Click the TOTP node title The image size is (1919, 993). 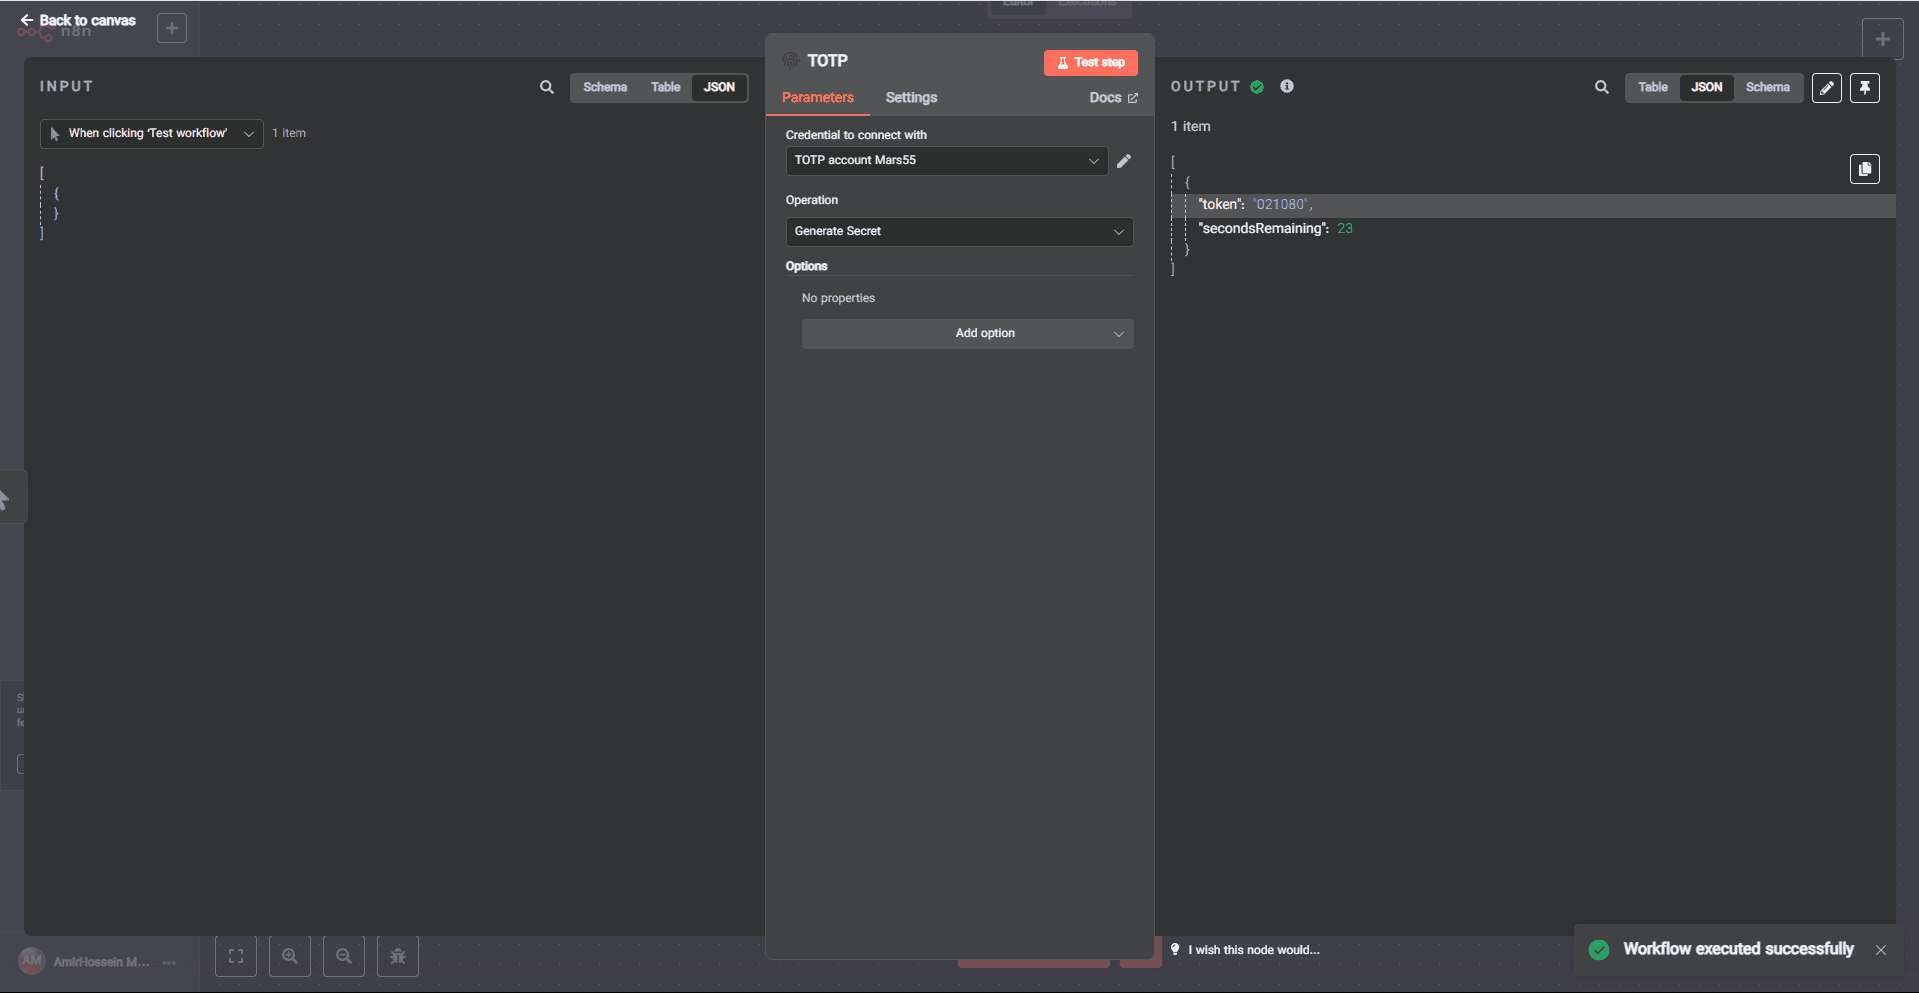(827, 61)
